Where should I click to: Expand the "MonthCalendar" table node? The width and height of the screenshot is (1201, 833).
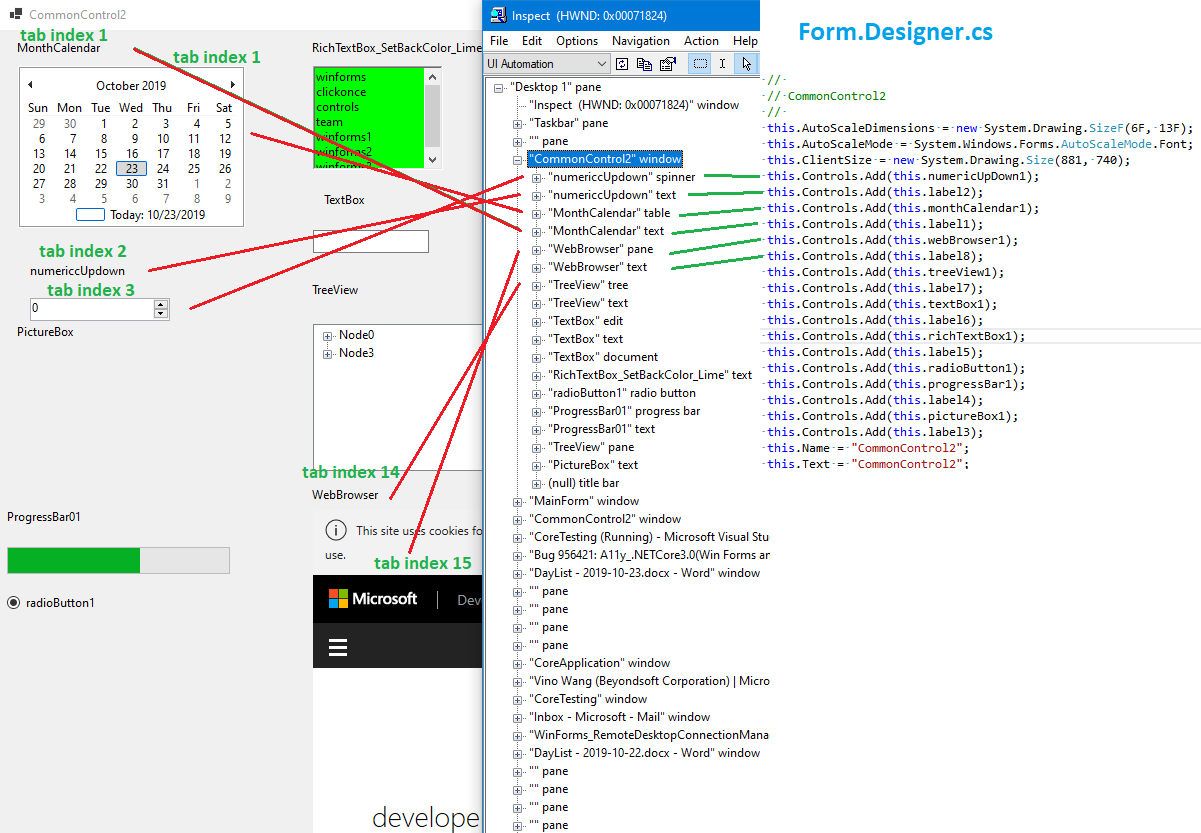click(537, 213)
